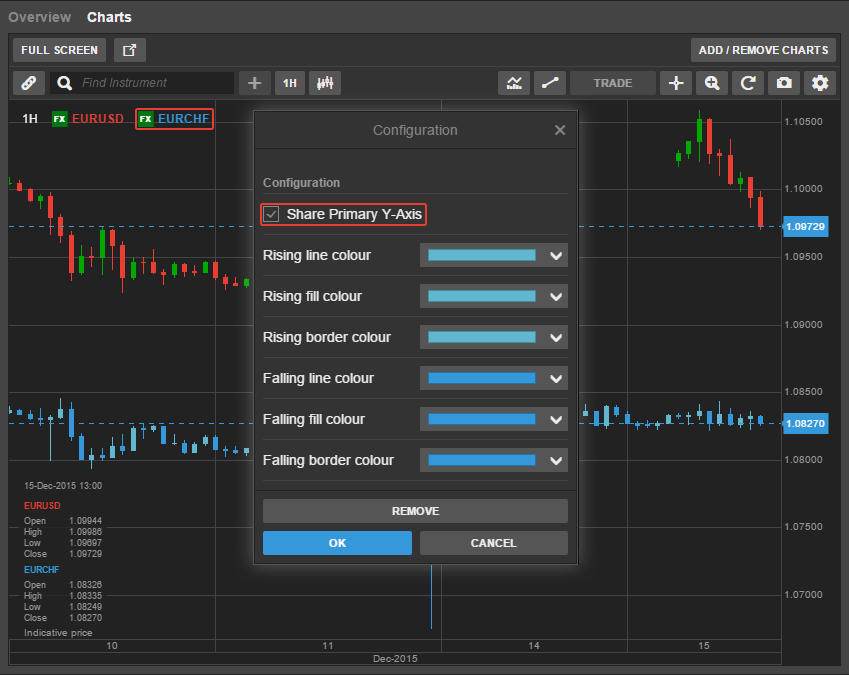The image size is (849, 675).
Task: Expand the Falling fill colour dropdown
Action: click(557, 420)
